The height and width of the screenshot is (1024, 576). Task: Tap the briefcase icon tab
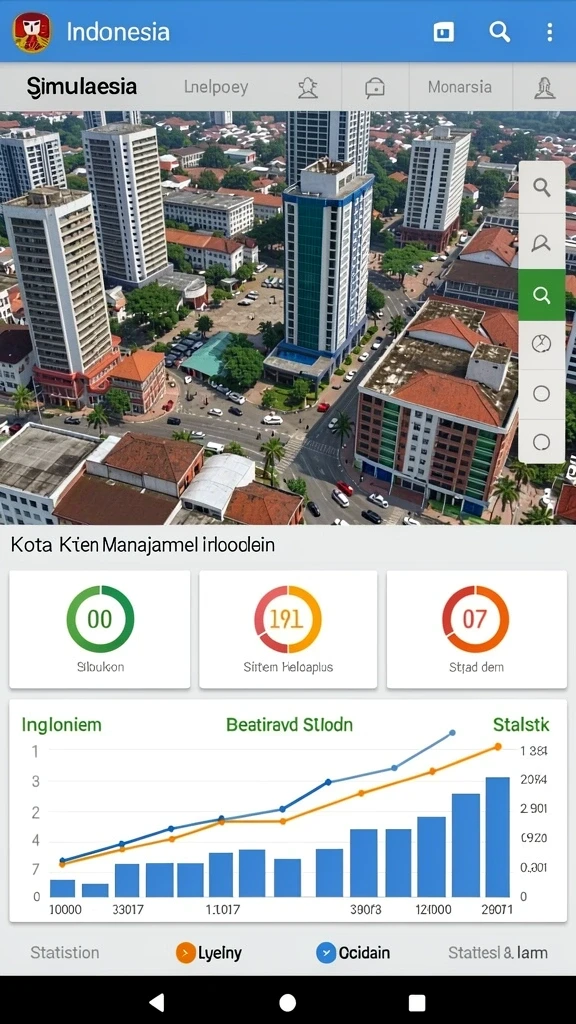click(375, 87)
